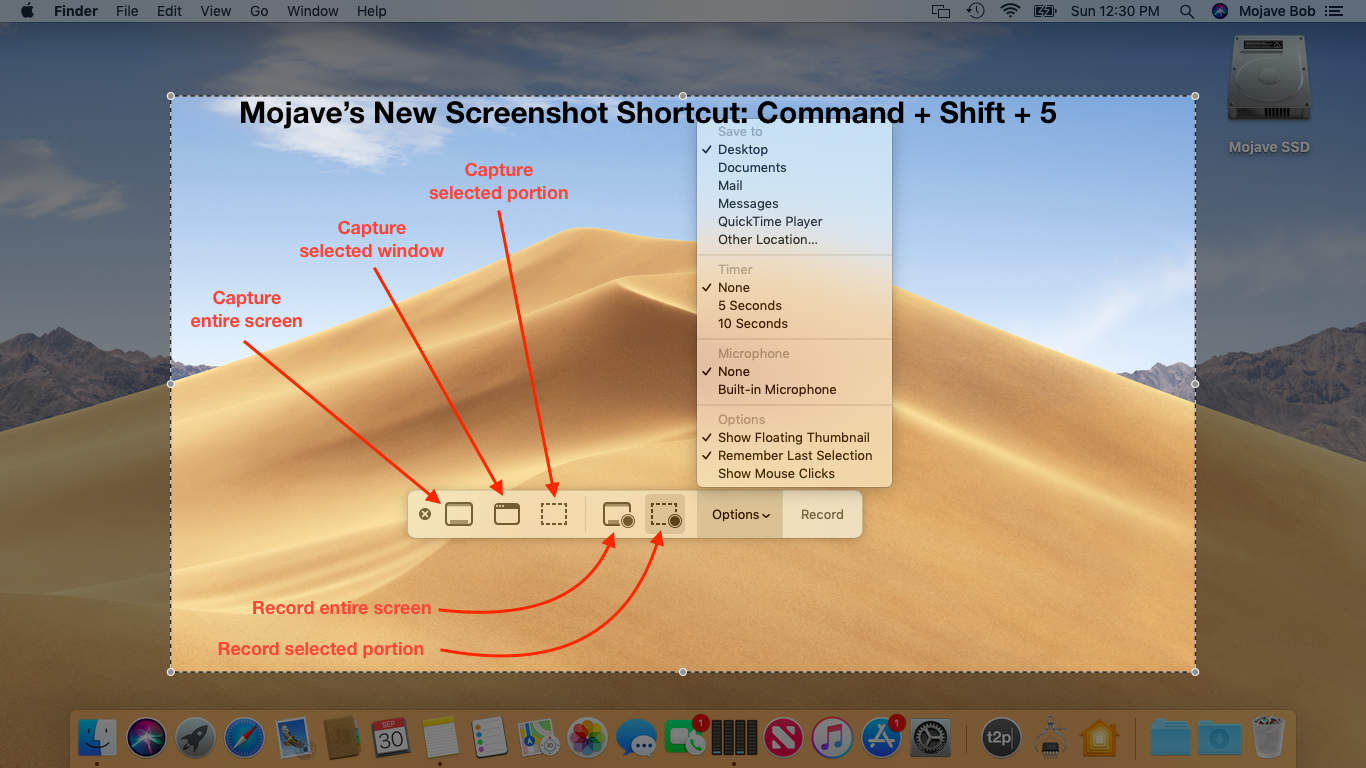Launch Safari from the Dock
1366x768 pixels.
[x=245, y=738]
